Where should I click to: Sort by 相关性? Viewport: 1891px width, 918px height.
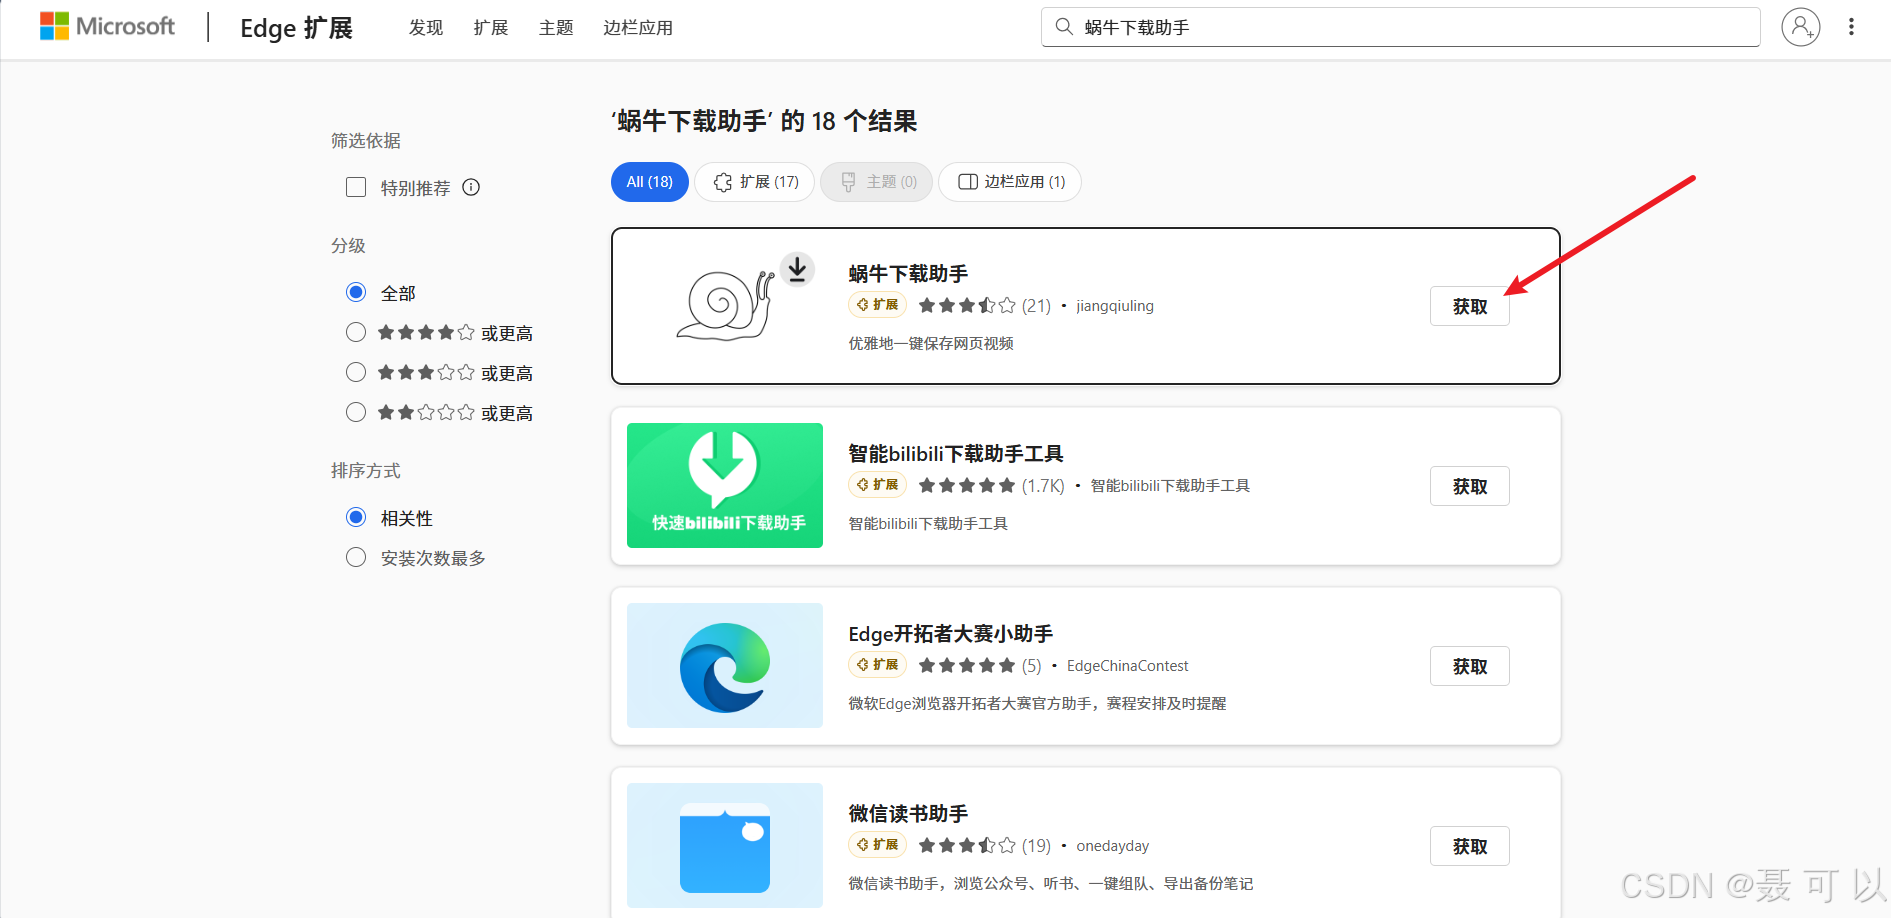tap(356, 517)
